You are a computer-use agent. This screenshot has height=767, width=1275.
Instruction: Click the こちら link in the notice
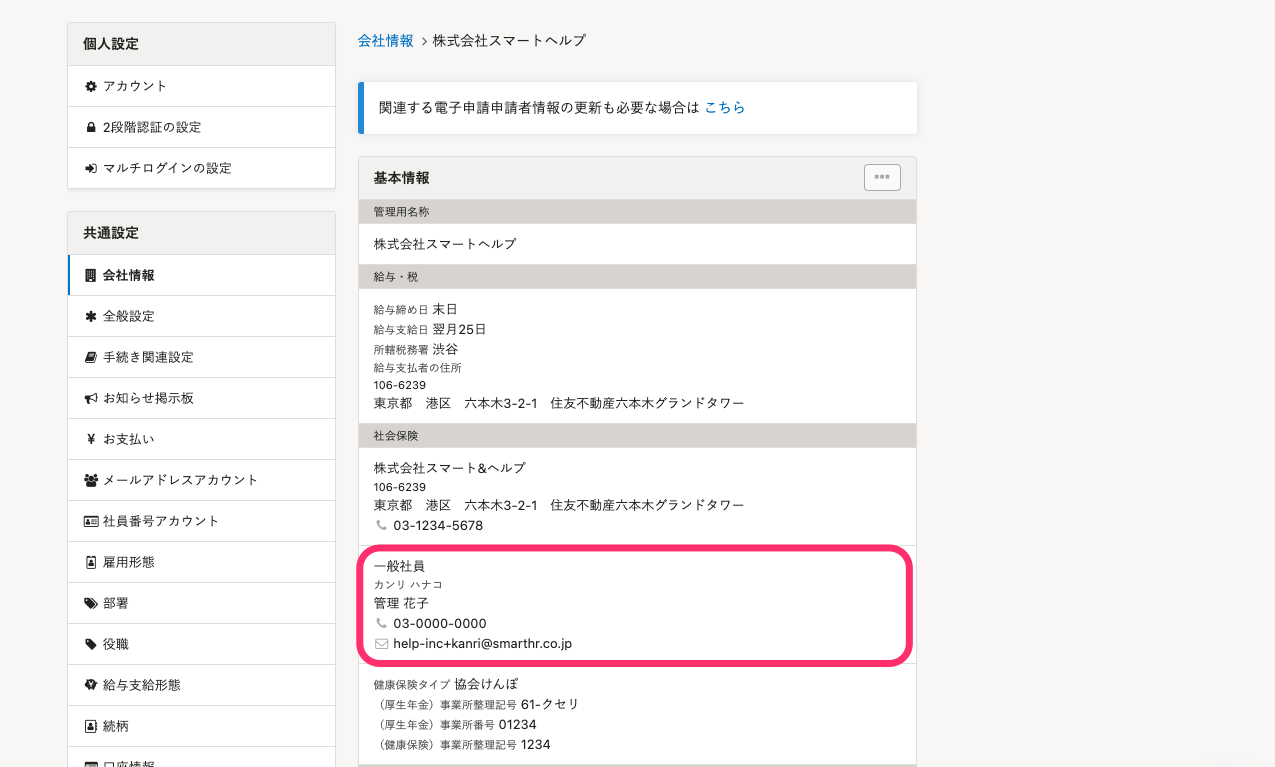[725, 107]
